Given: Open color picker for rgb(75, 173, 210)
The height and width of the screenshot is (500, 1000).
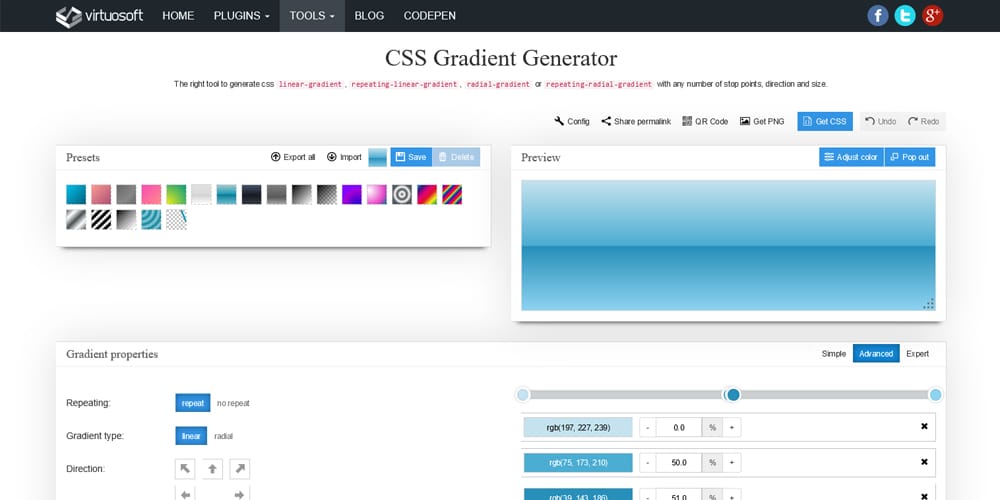Looking at the screenshot, I should [578, 463].
